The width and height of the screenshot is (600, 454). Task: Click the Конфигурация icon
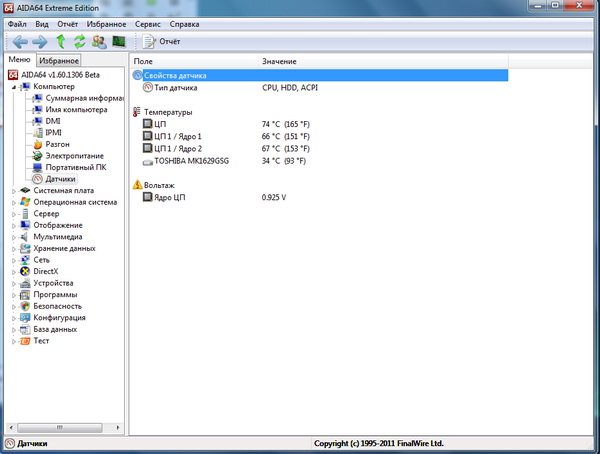tap(25, 317)
